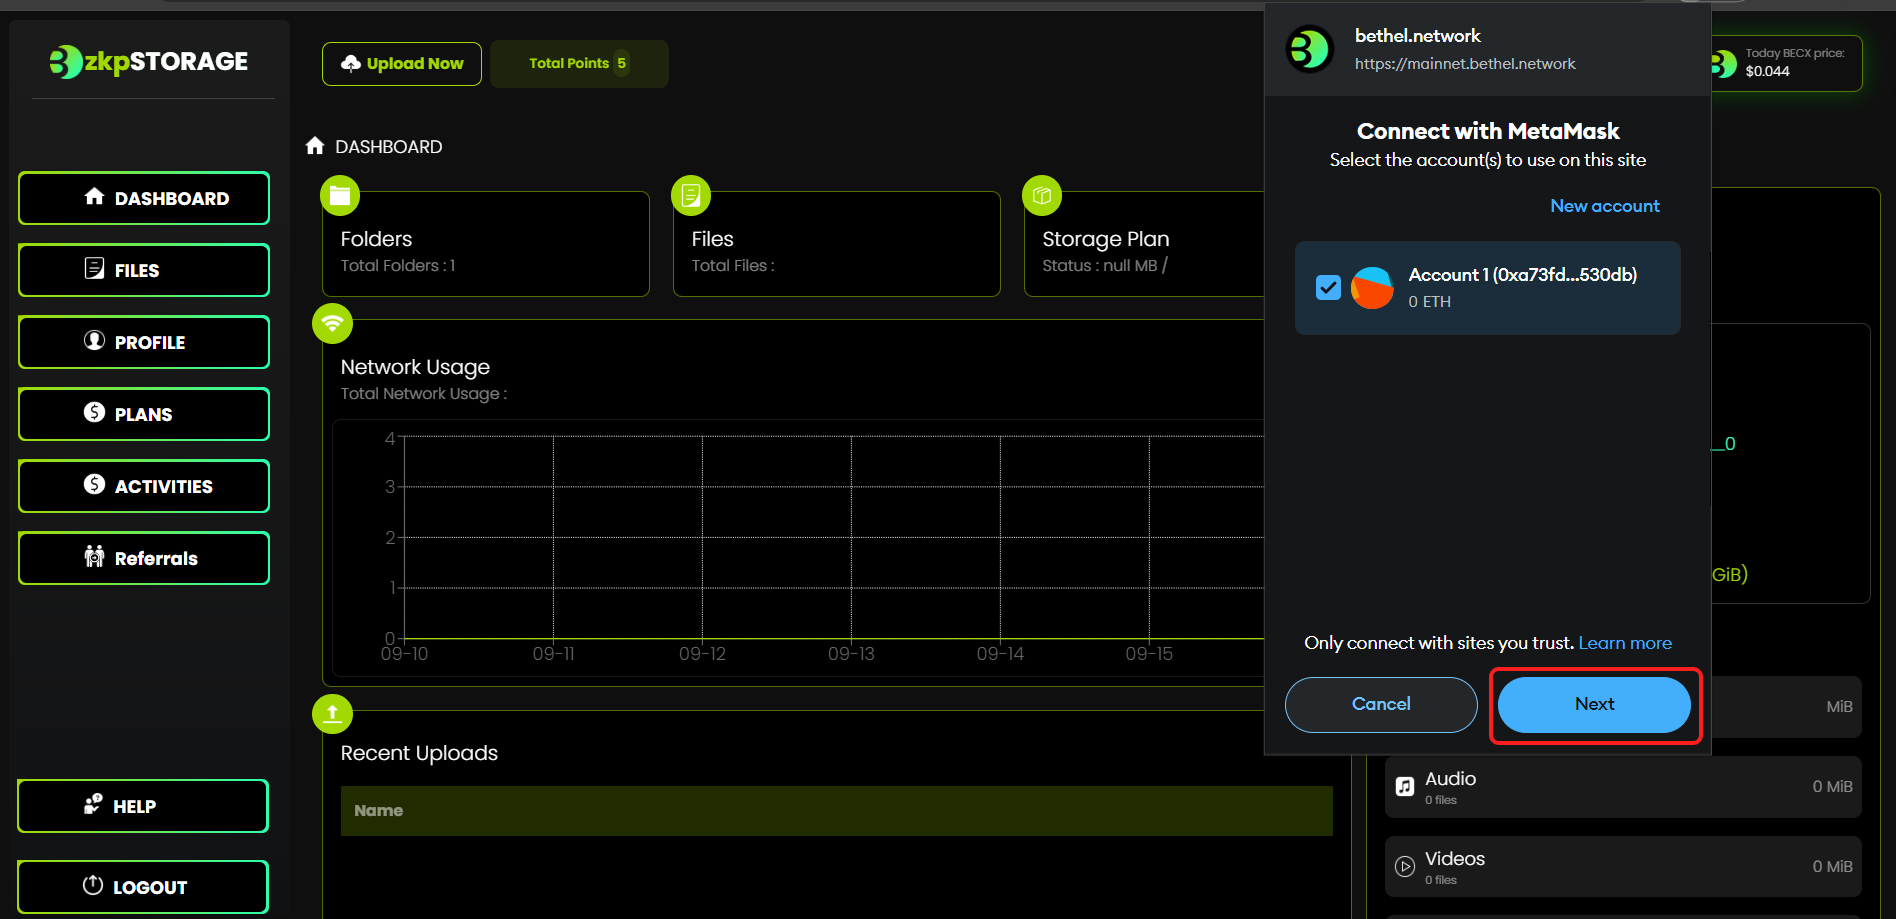Click the https://mainnet.bethel.network URL text
Image resolution: width=1896 pixels, height=919 pixels.
(x=1465, y=64)
